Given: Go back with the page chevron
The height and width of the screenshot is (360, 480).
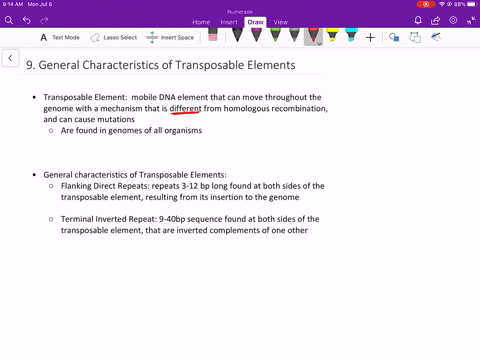Looking at the screenshot, I should 10,58.
